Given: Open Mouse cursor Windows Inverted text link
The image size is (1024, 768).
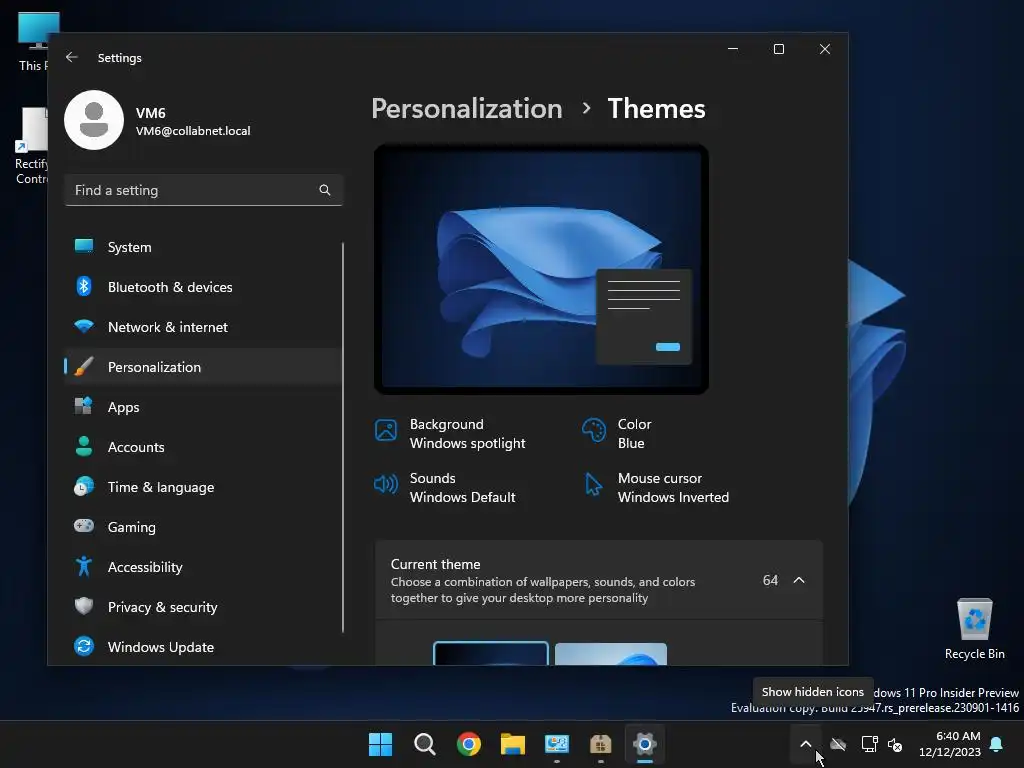Looking at the screenshot, I should tap(673, 488).
